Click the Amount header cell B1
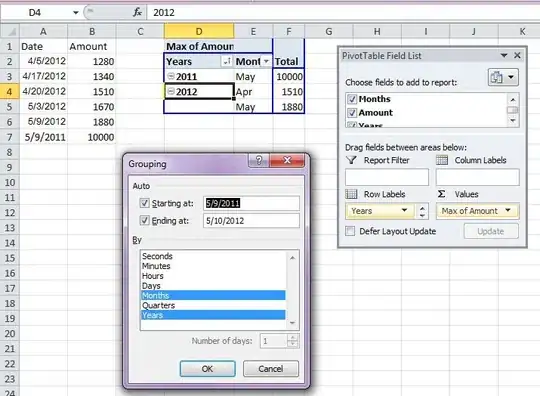 pyautogui.click(x=92, y=46)
